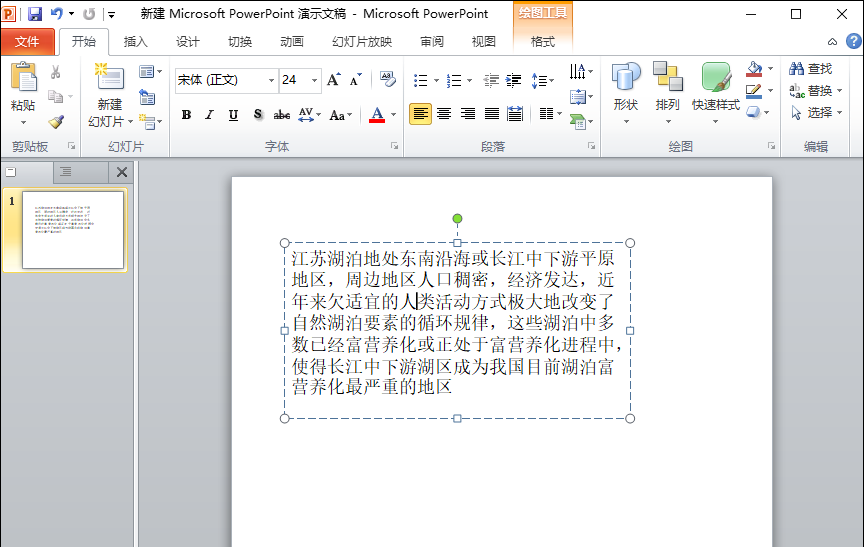Open the 审阅 tab

pos(431,42)
